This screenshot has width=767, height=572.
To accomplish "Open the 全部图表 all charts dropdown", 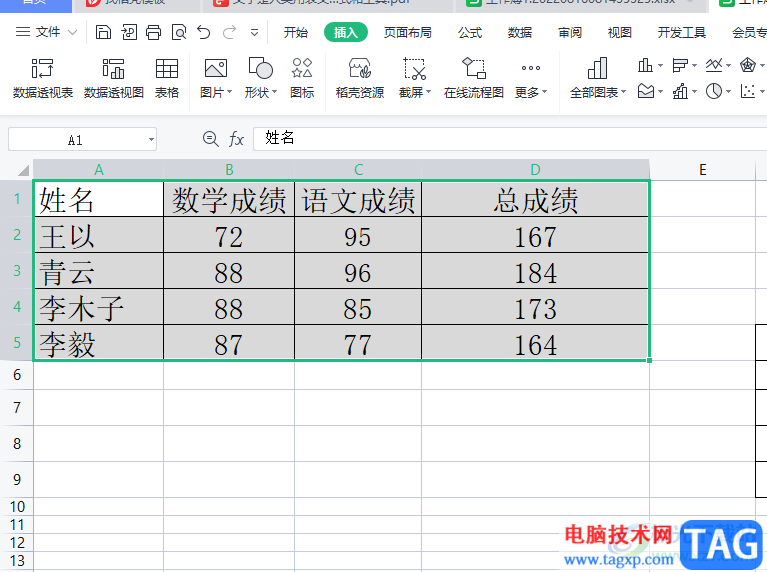I will (598, 78).
